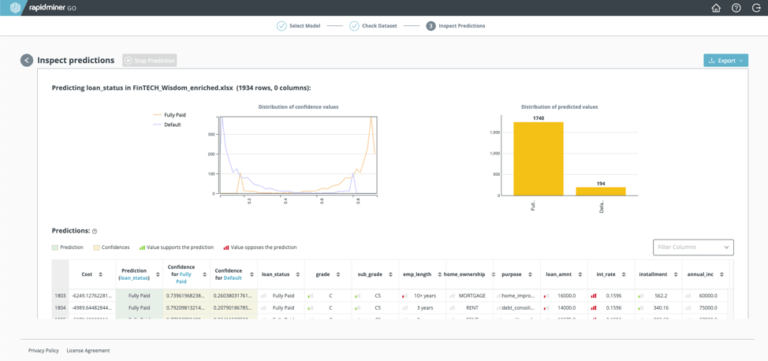The width and height of the screenshot is (768, 361).
Task: Click the Check Dataset step checkmark
Action: 354,26
